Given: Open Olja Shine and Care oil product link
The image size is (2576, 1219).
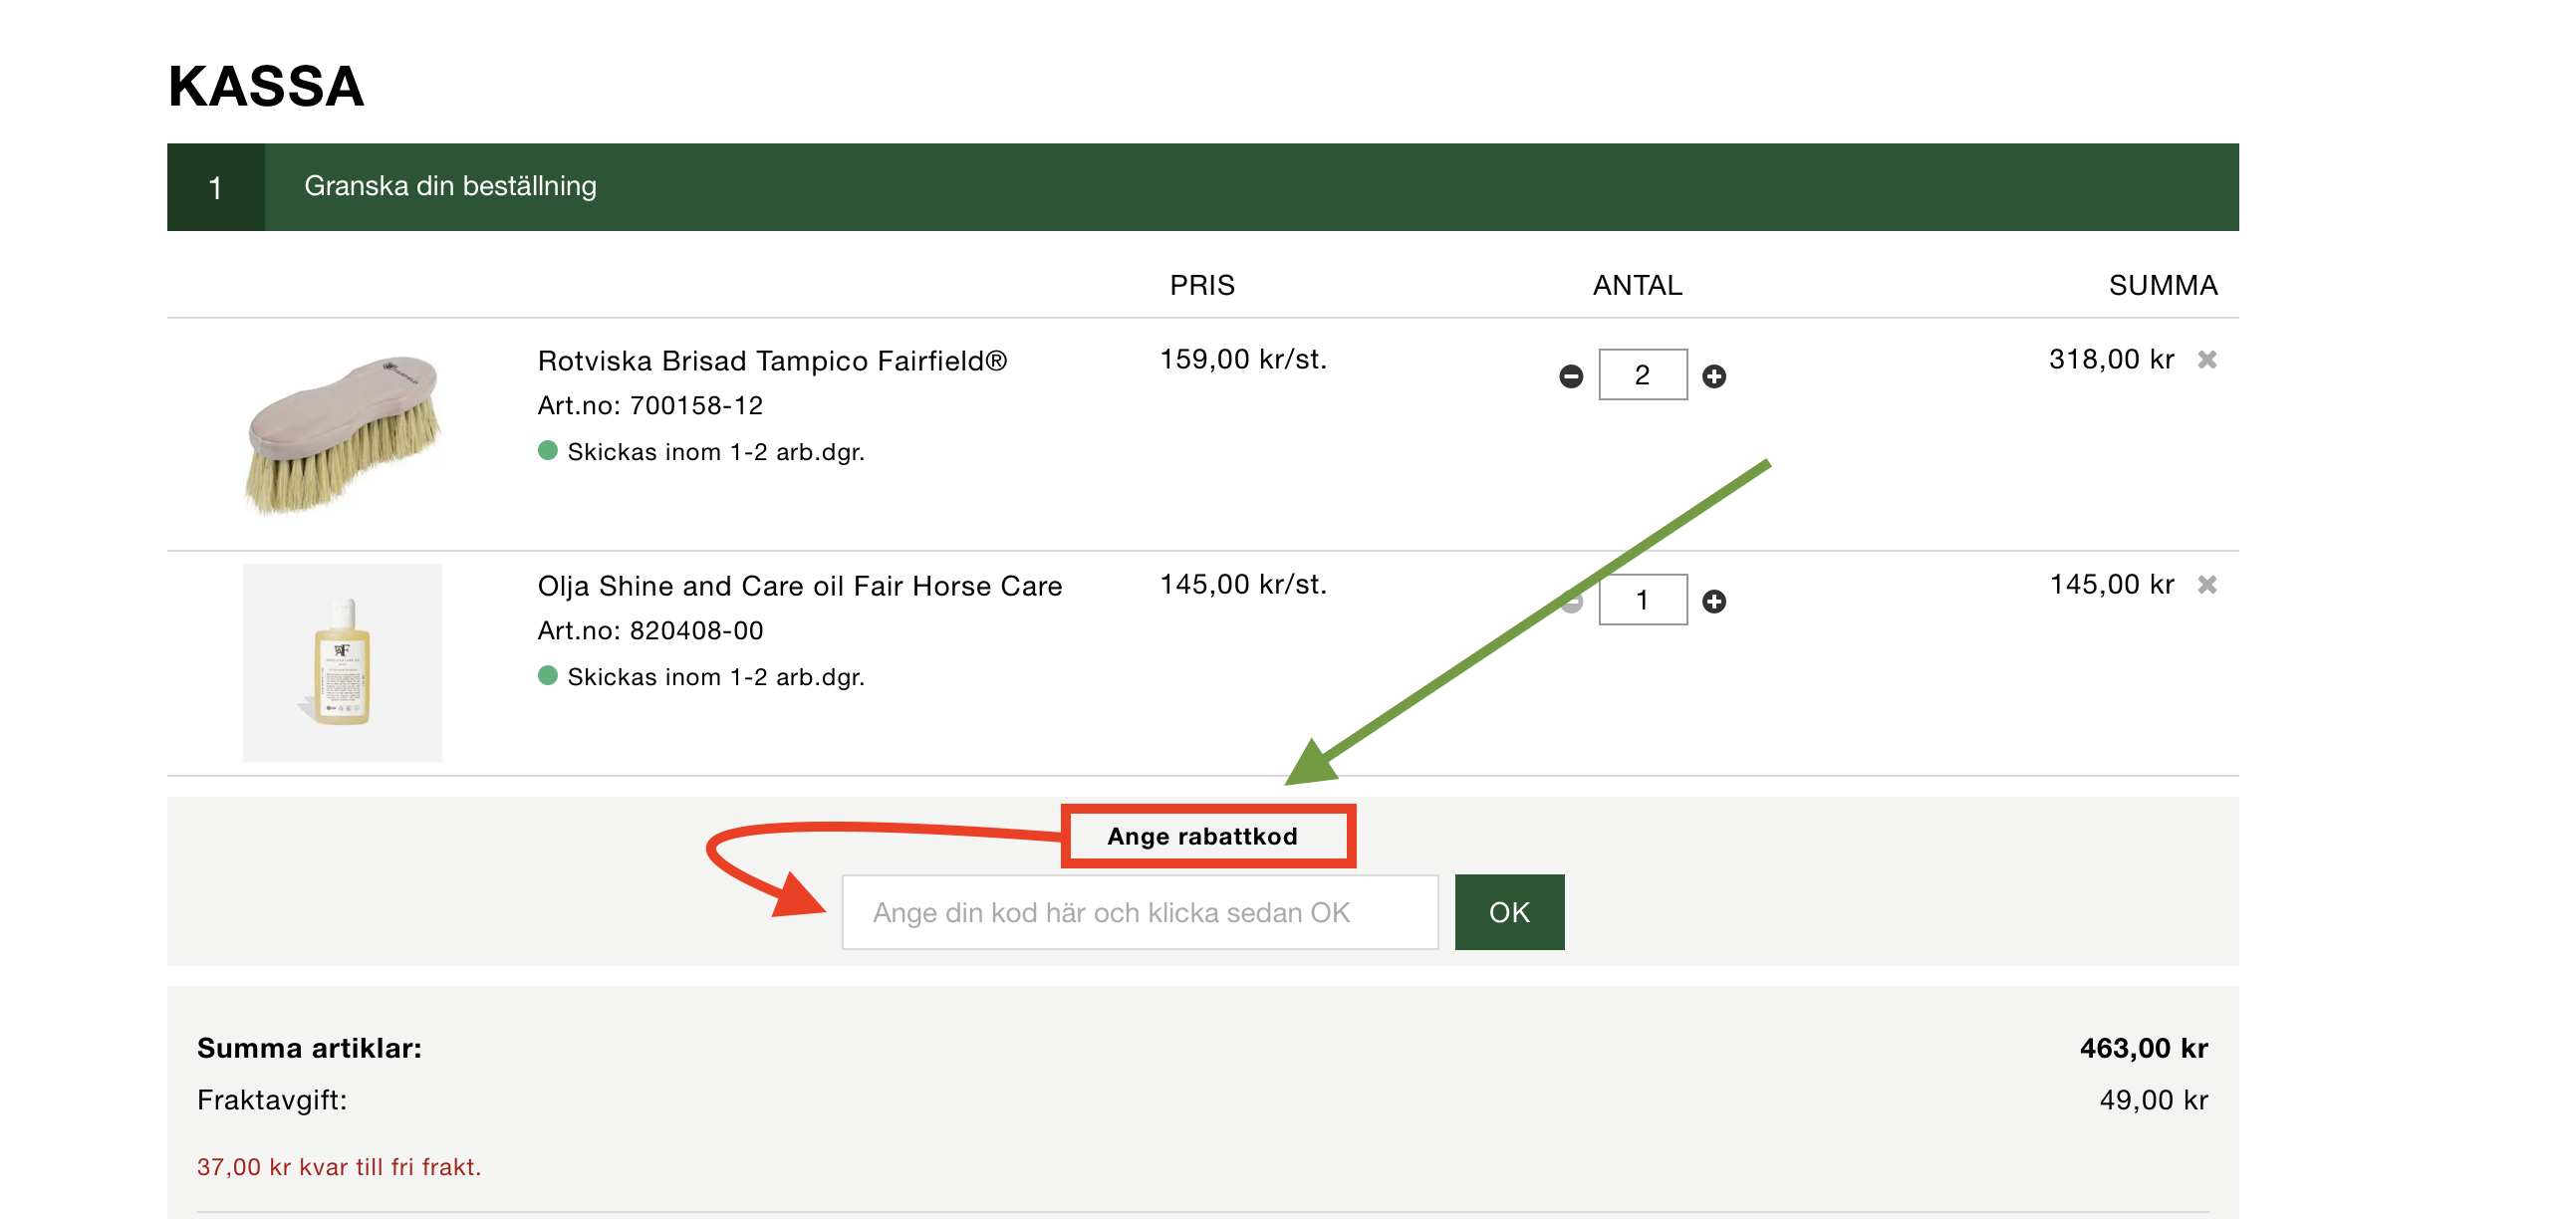Looking at the screenshot, I should [x=799, y=586].
